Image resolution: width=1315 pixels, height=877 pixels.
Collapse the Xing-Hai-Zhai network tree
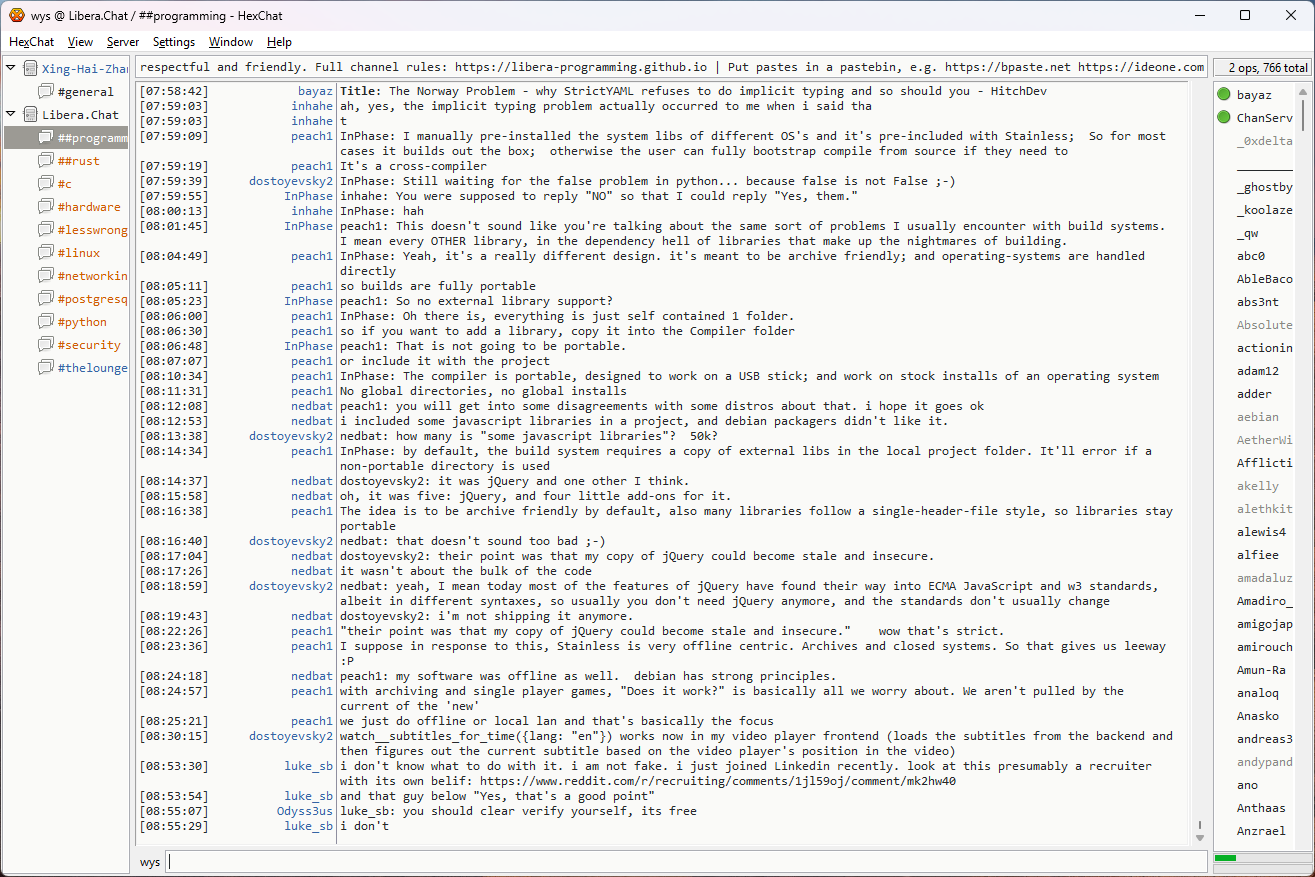11,69
